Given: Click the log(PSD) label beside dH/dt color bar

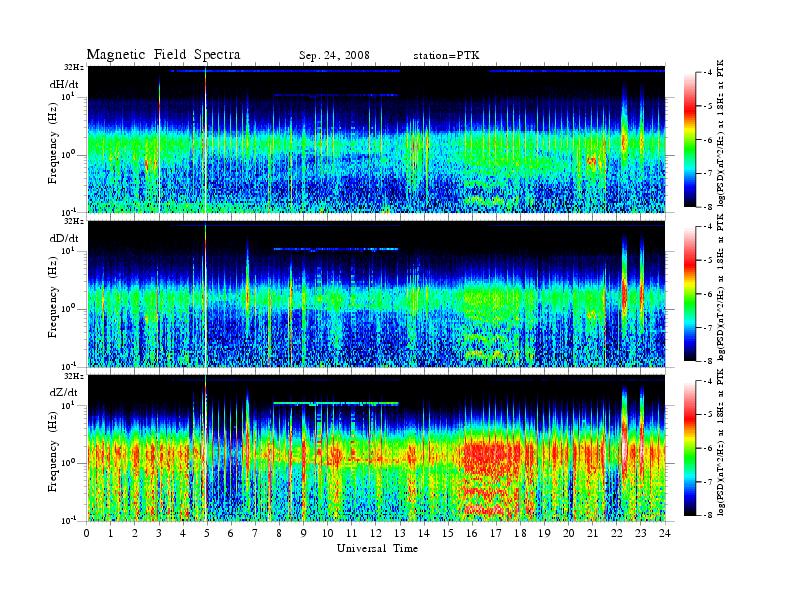Looking at the screenshot, I should pyautogui.click(x=721, y=133).
